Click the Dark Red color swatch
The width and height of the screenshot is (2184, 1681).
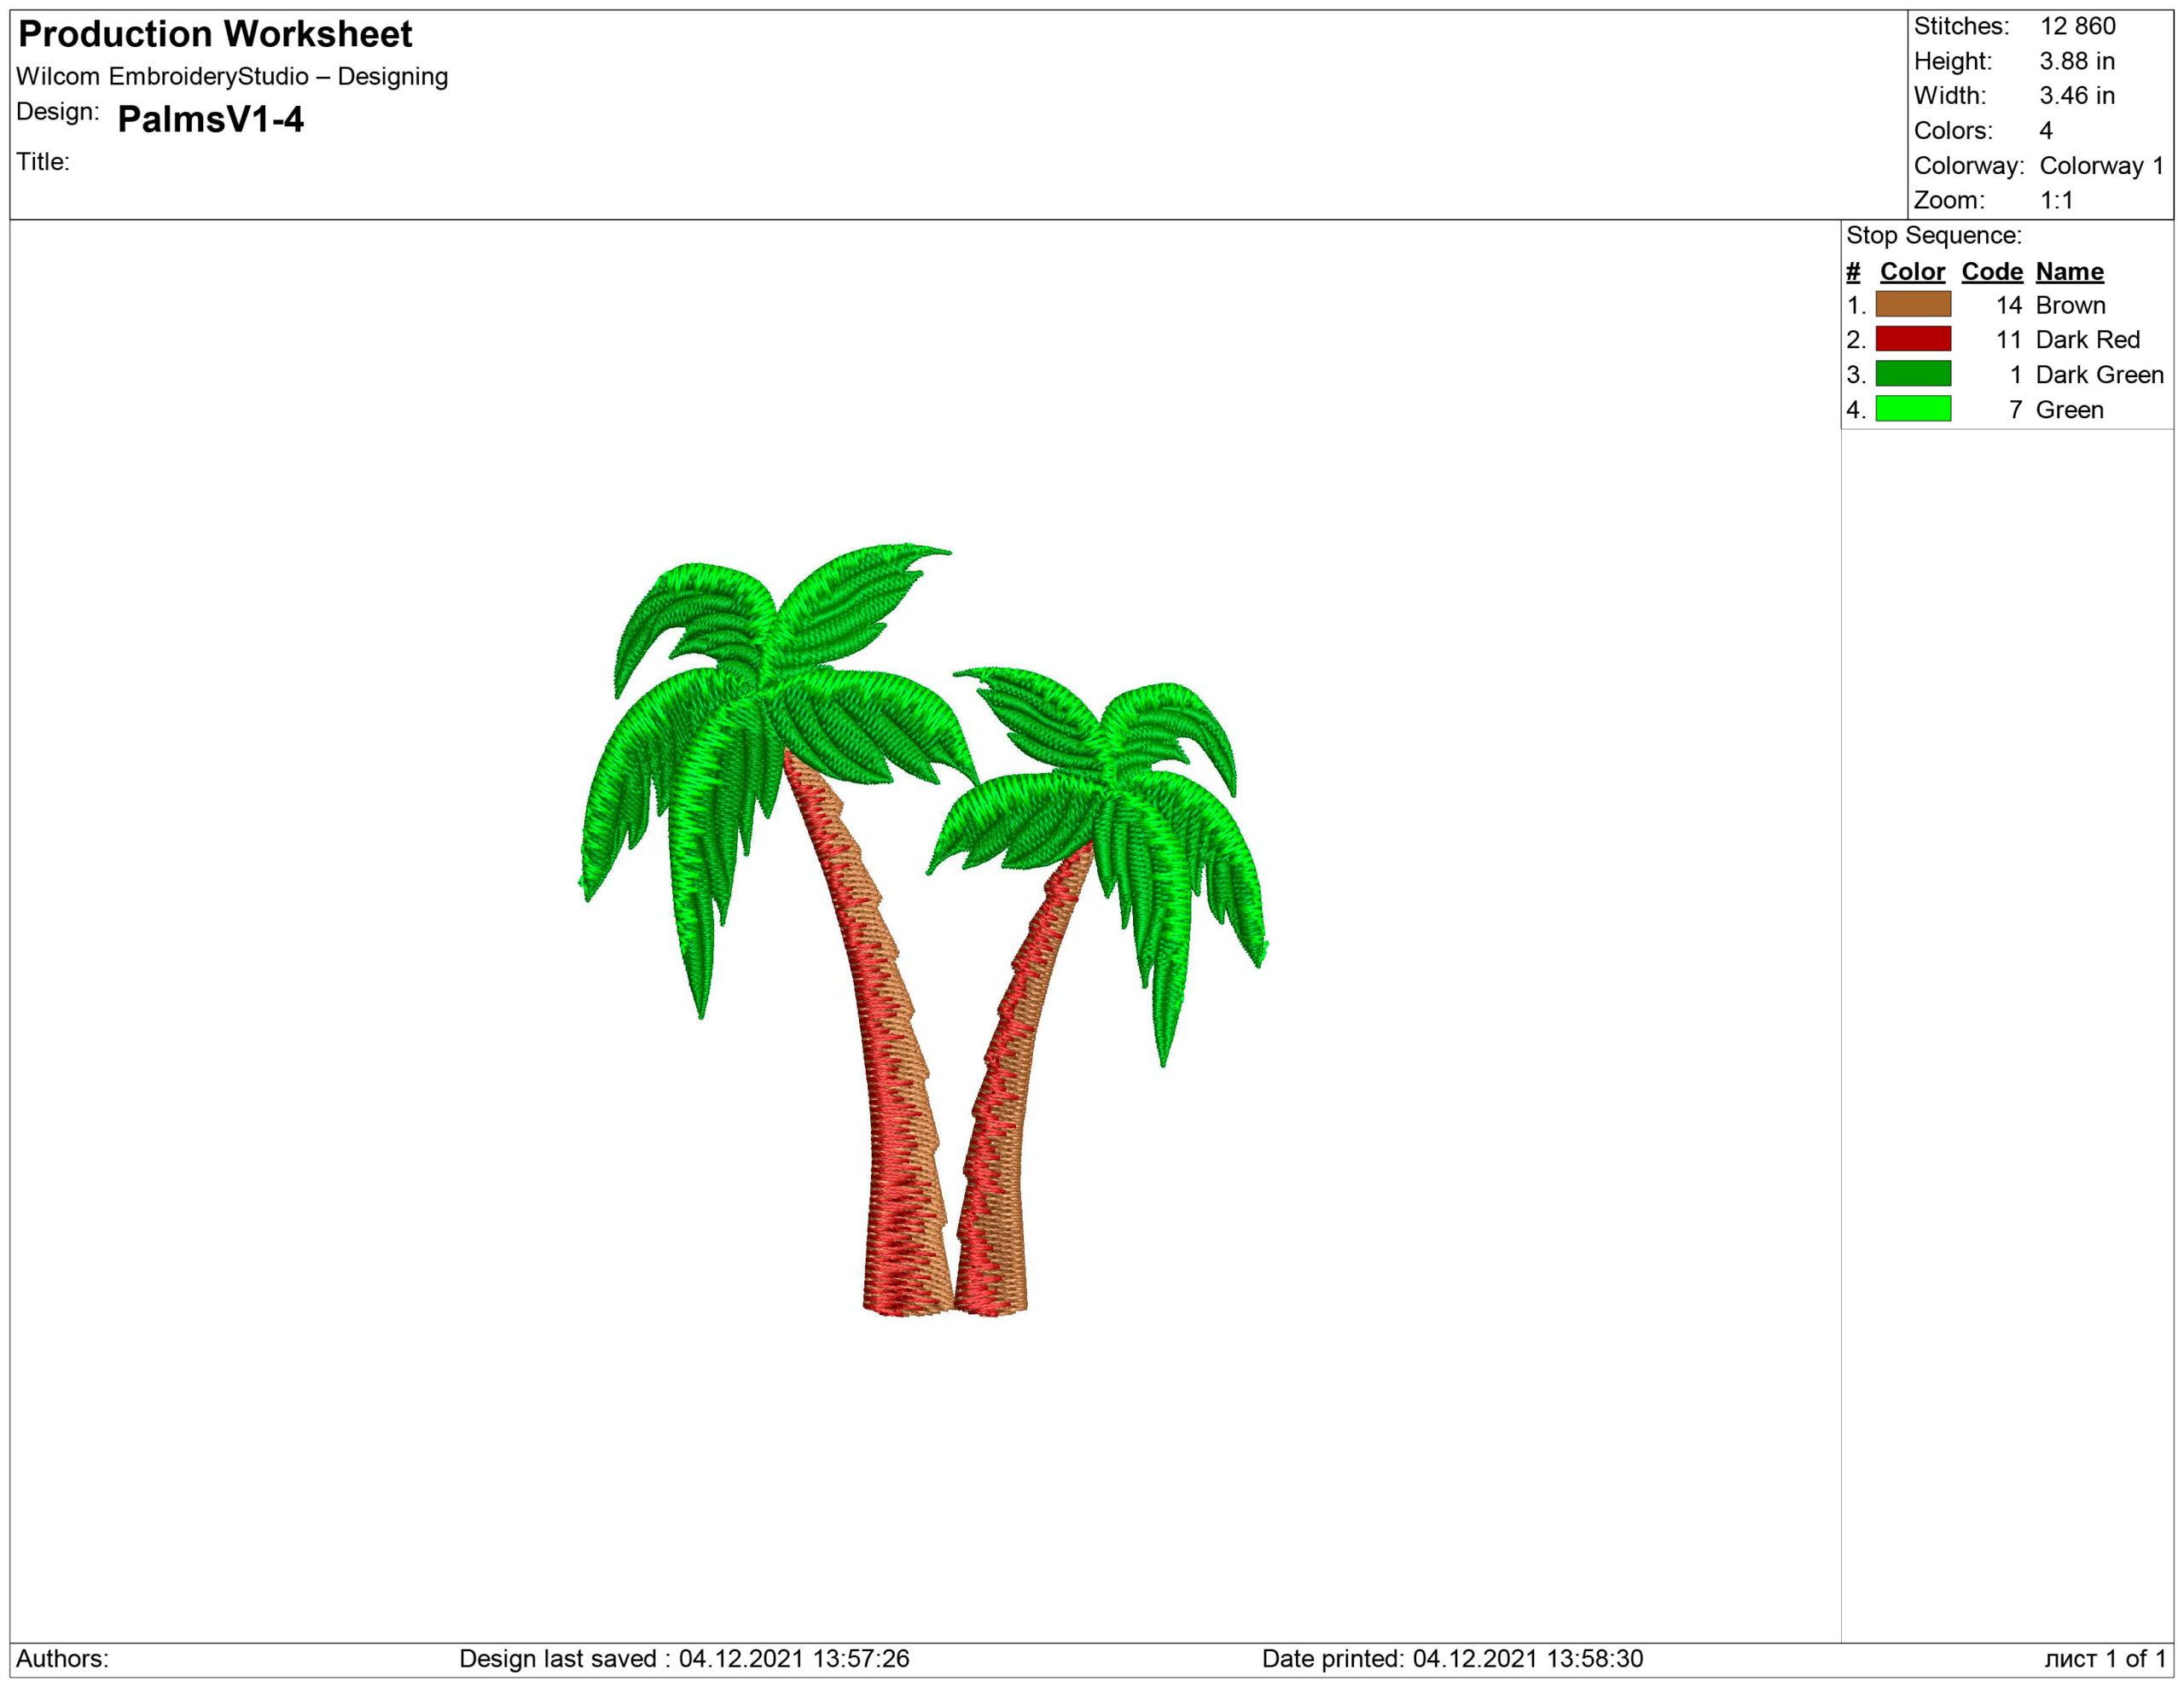point(1912,339)
